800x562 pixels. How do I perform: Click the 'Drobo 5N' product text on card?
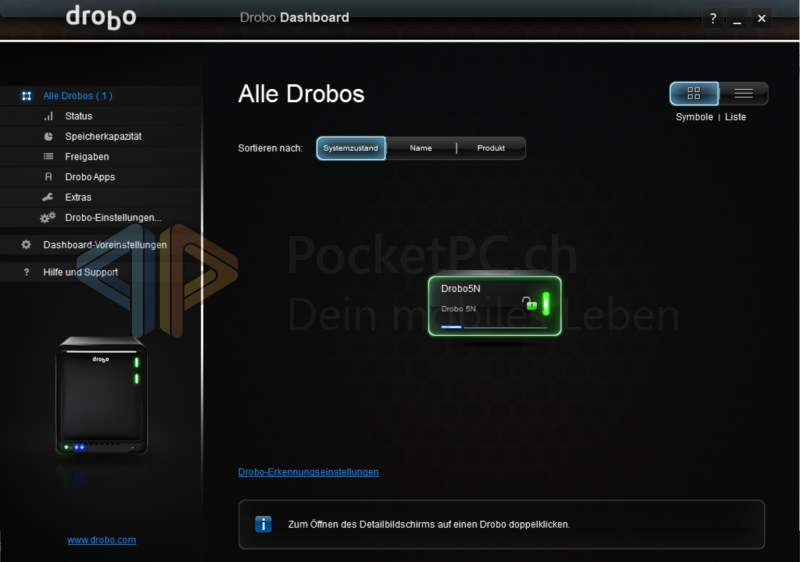(458, 309)
